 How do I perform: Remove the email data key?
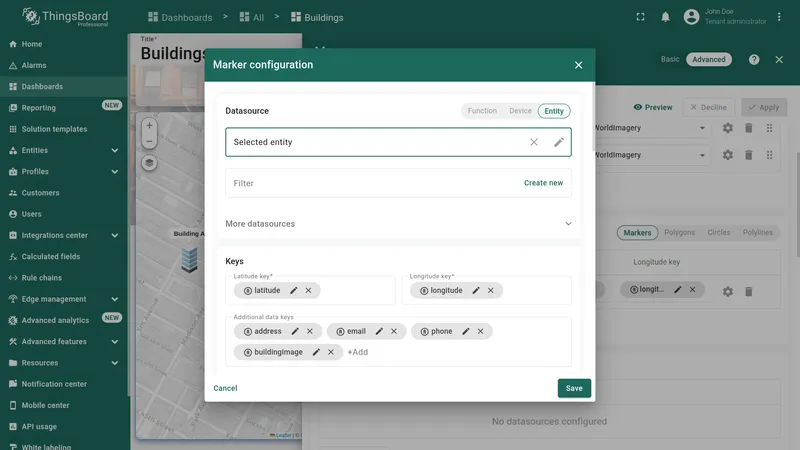[x=394, y=331]
